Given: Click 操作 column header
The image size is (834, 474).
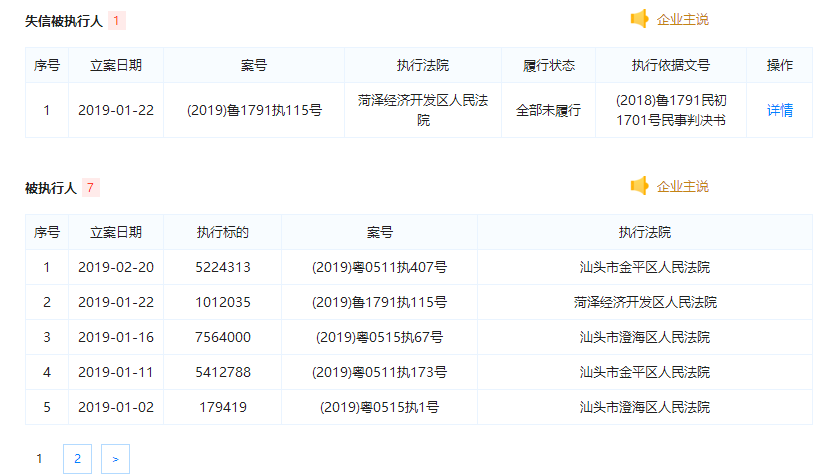Looking at the screenshot, I should click(780, 65).
